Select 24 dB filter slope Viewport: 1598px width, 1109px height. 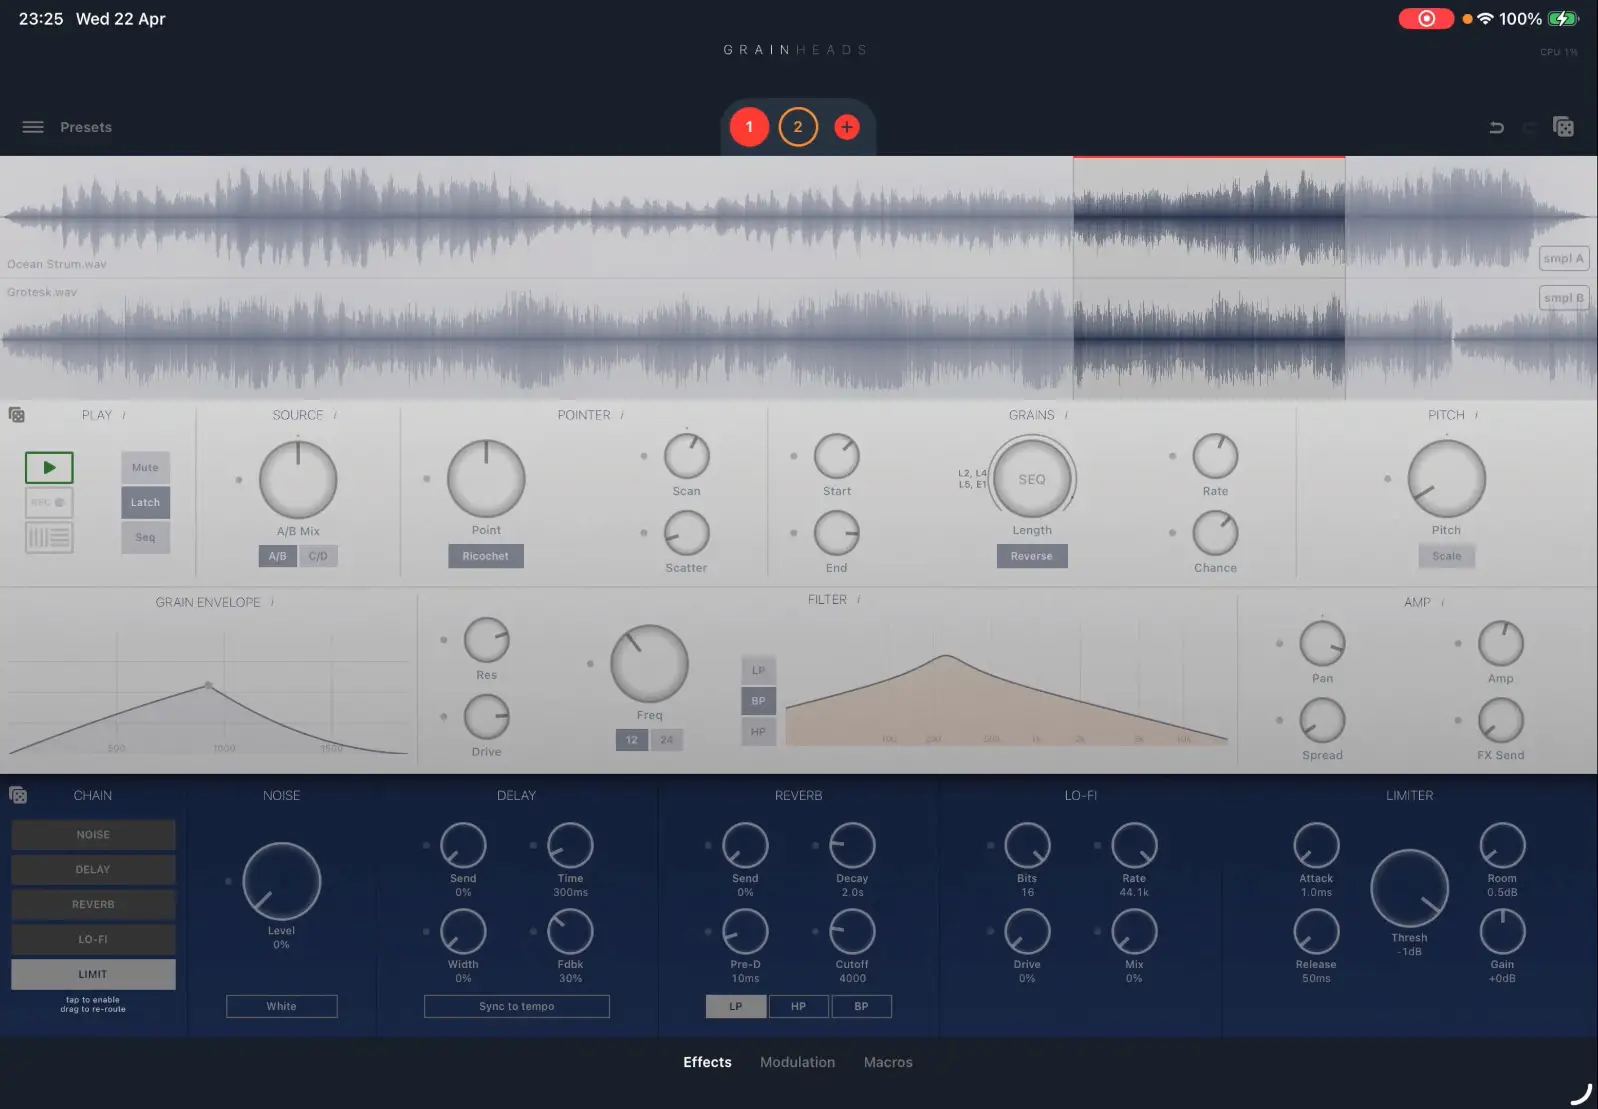click(x=666, y=740)
